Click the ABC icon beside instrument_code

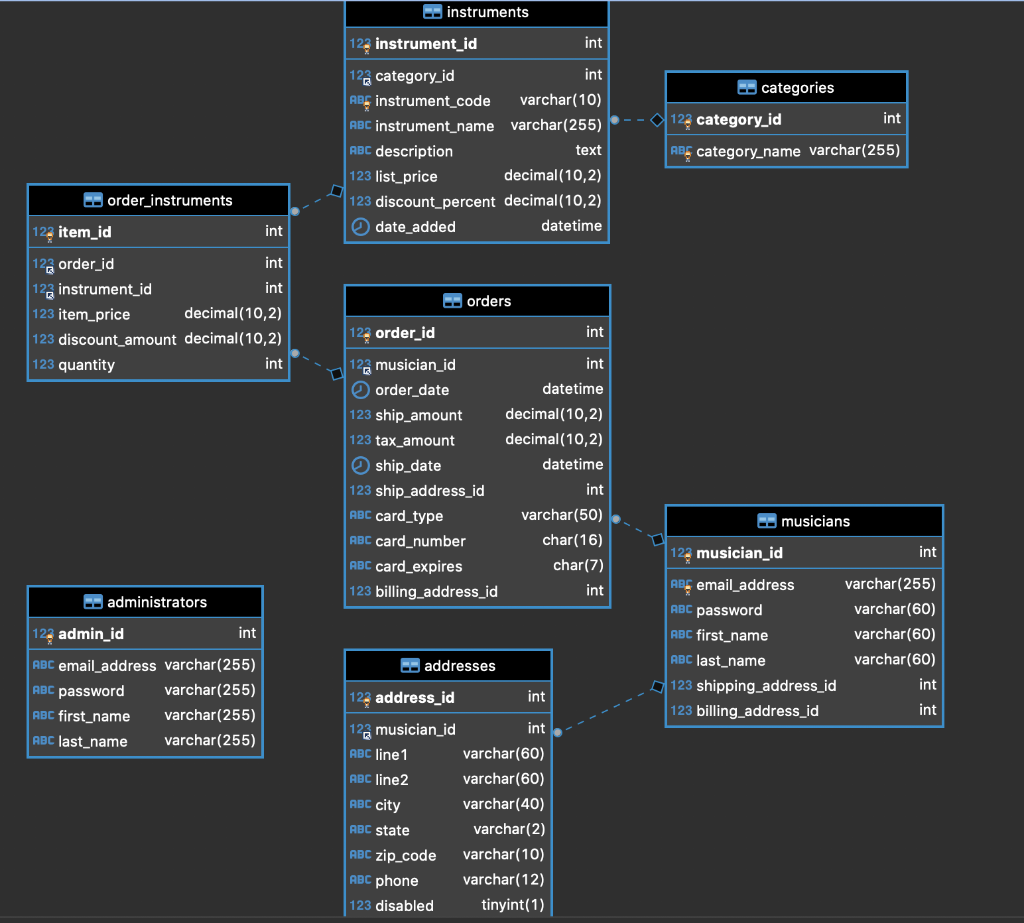pyautogui.click(x=360, y=100)
